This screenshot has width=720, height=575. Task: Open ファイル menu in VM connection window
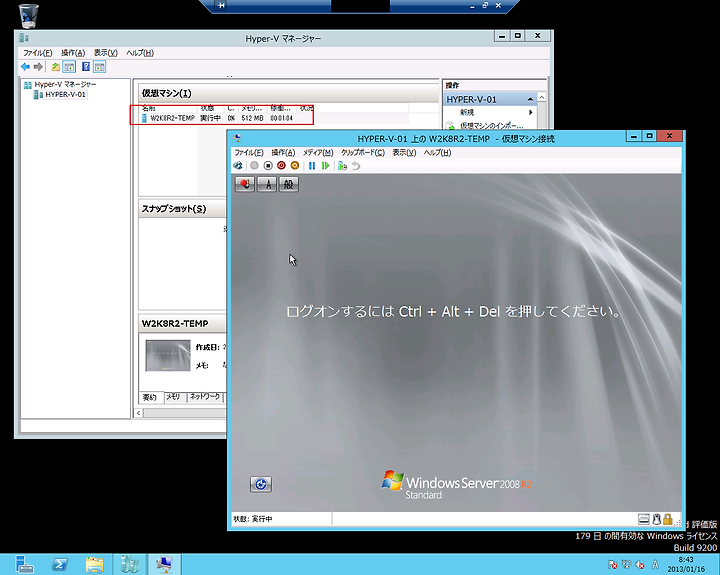249,152
